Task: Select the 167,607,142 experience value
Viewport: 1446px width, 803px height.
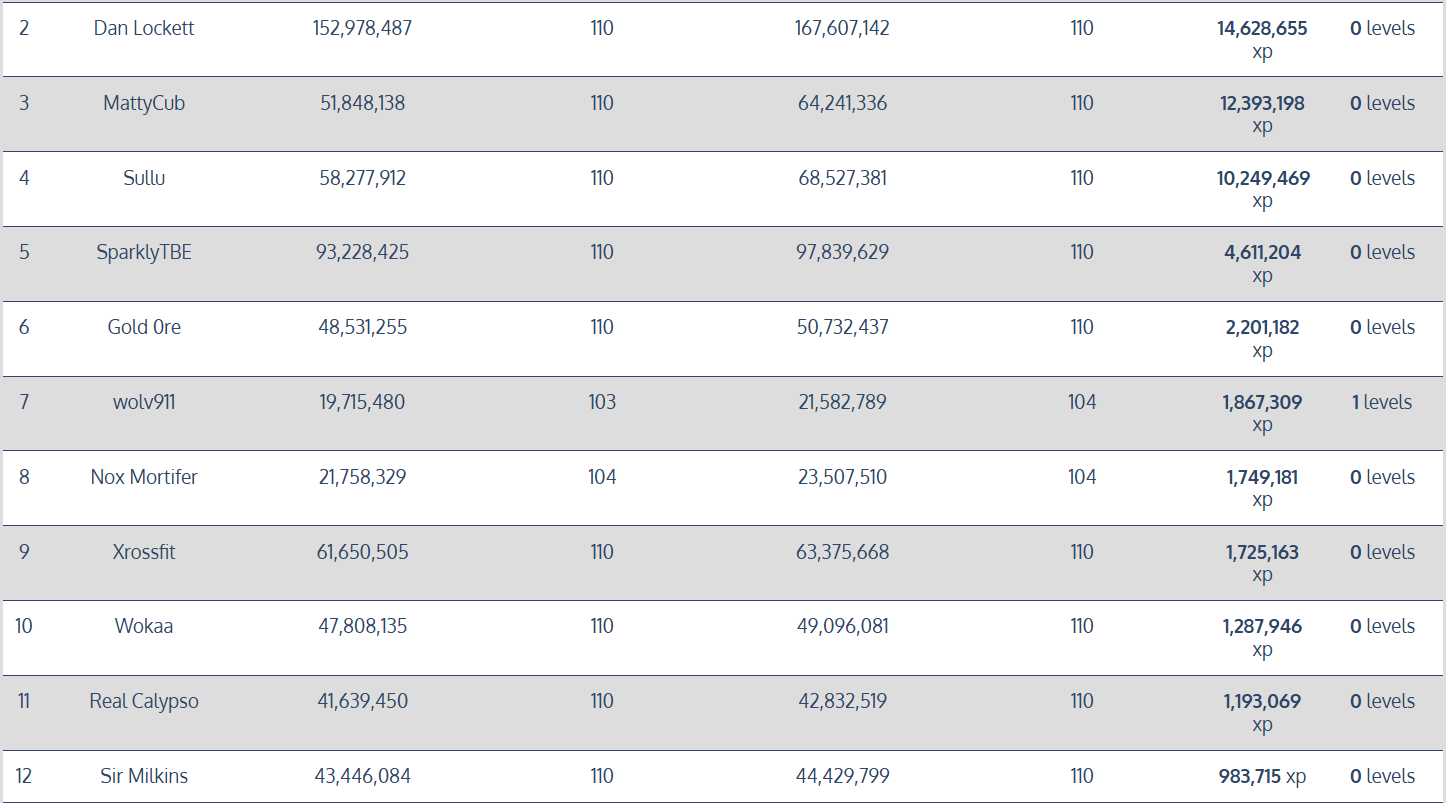Action: pos(842,28)
